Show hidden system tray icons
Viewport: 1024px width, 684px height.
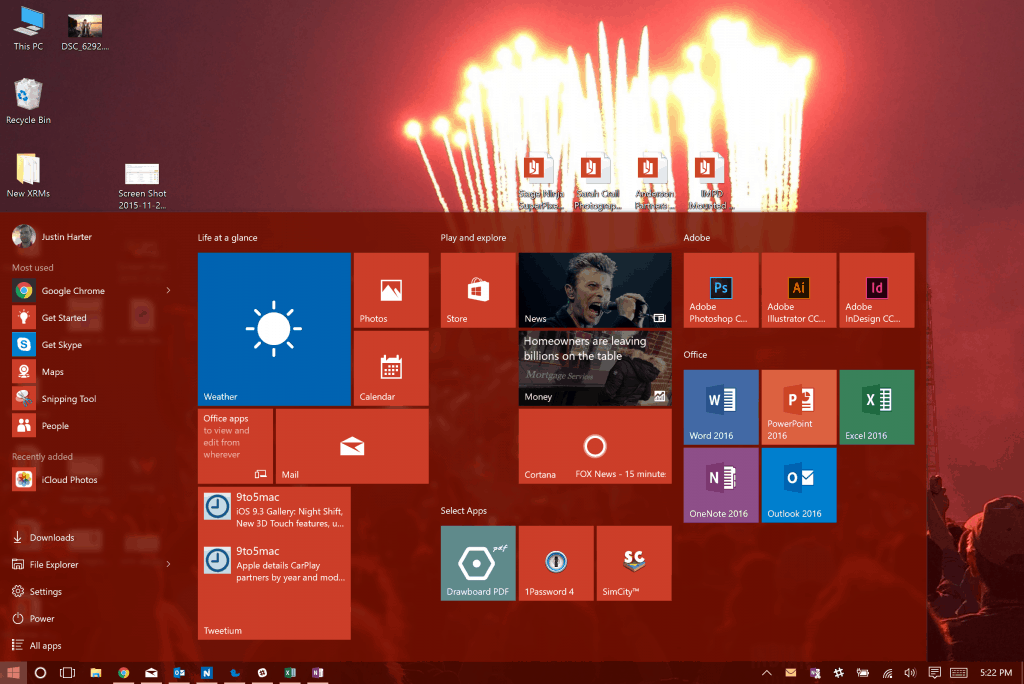tap(767, 673)
